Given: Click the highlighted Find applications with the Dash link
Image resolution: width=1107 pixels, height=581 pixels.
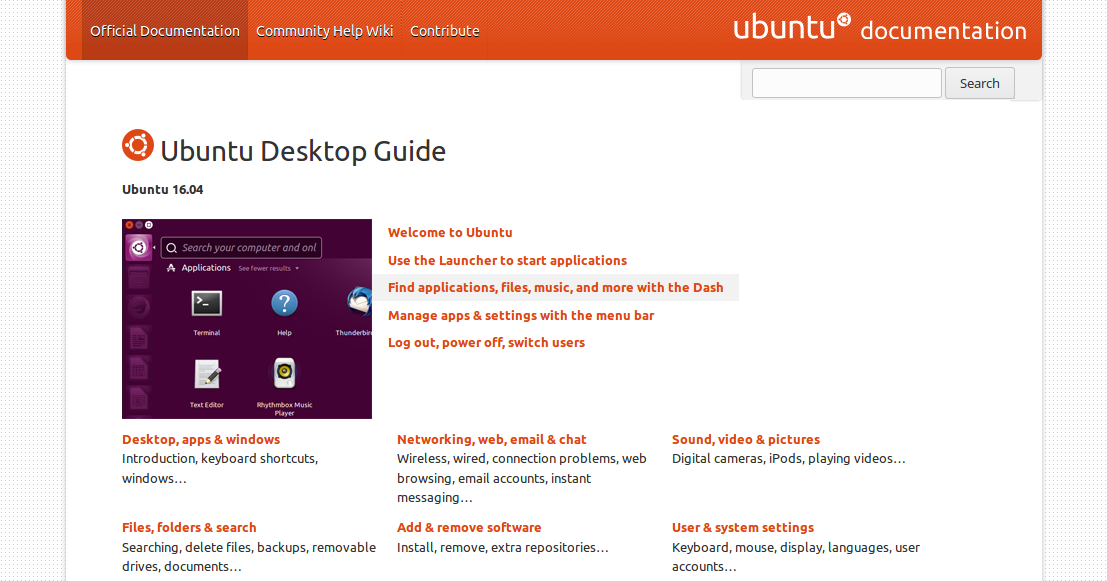Looking at the screenshot, I should coord(555,287).
